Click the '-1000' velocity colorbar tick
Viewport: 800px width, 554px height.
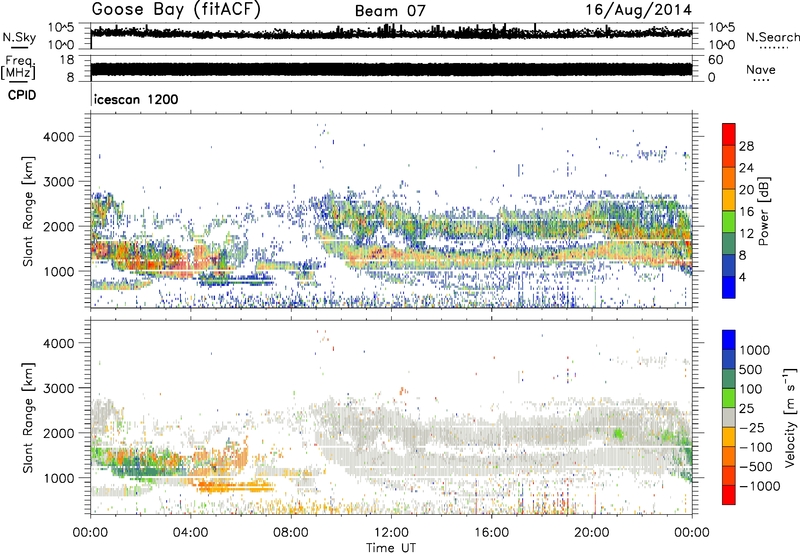coord(759,486)
